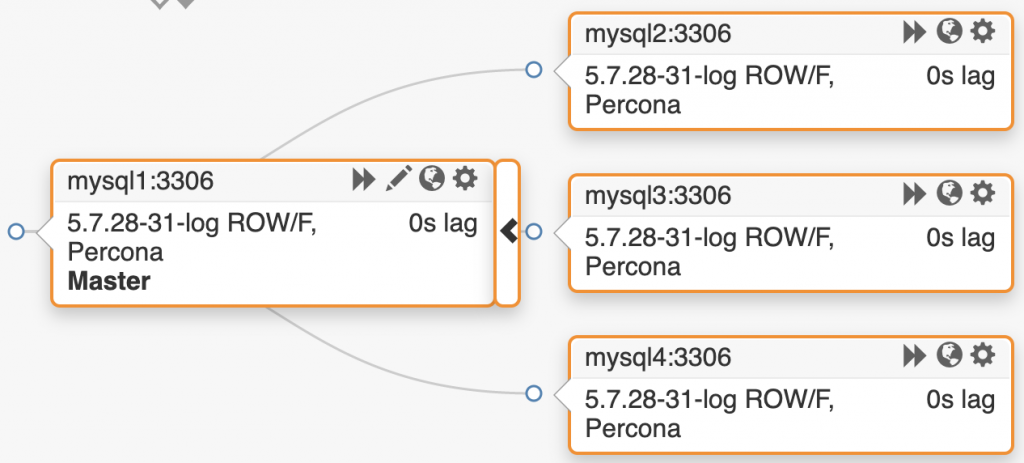This screenshot has height=463, width=1024.
Task: Click the connector circle left of mysql1
Action: tap(16, 232)
